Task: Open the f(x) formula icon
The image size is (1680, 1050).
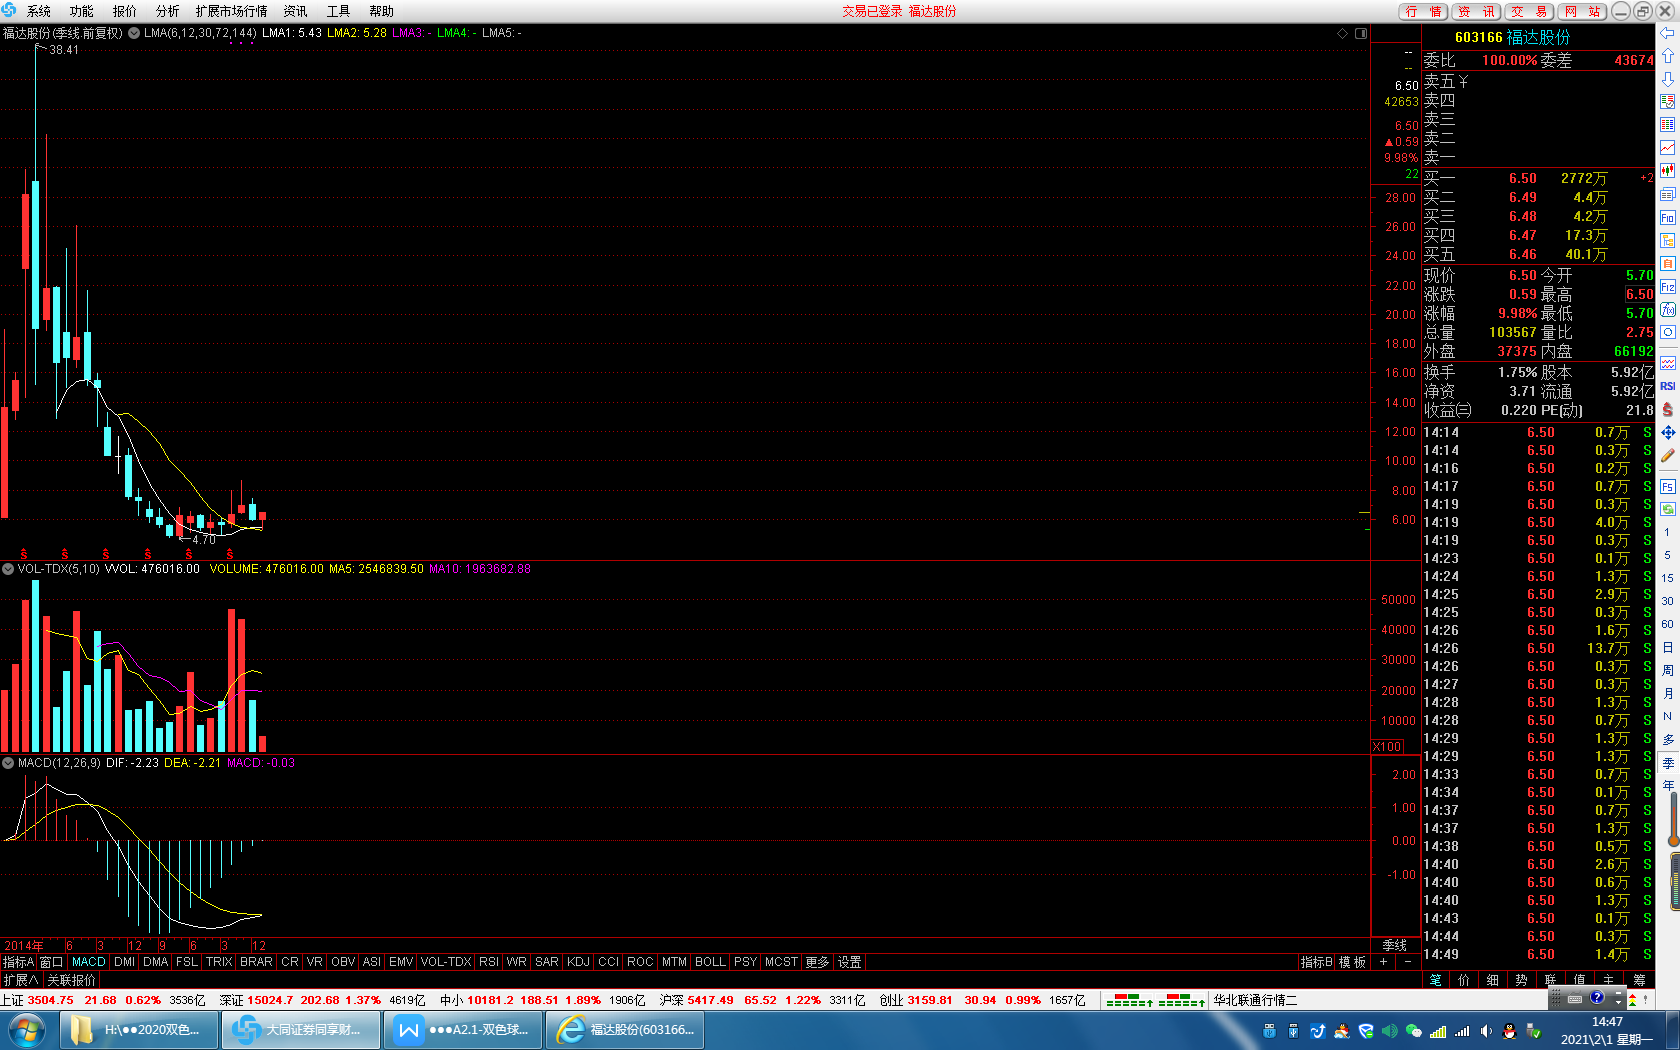Action: [x=1667, y=310]
